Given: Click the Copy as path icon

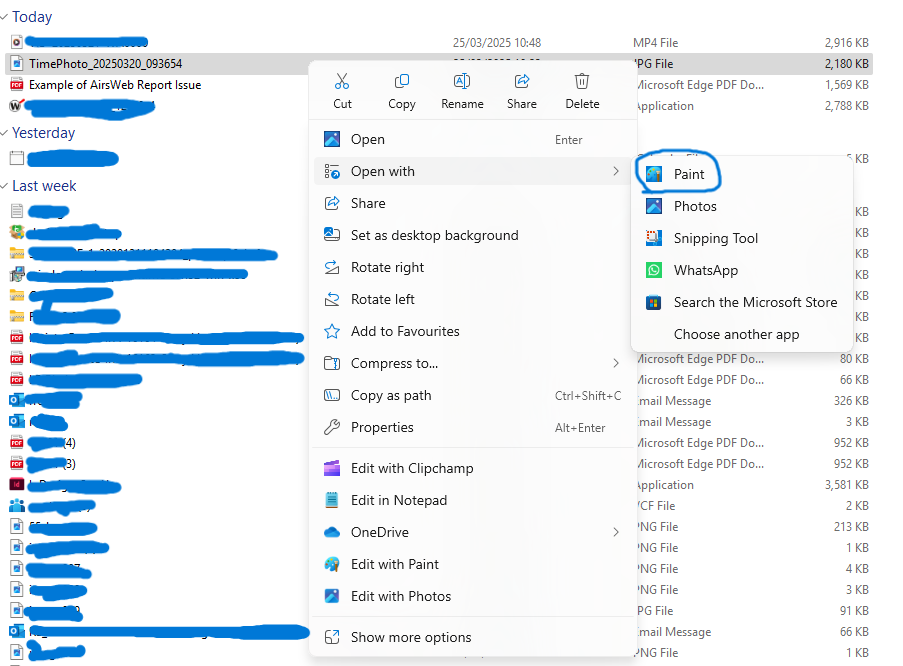Looking at the screenshot, I should [332, 395].
